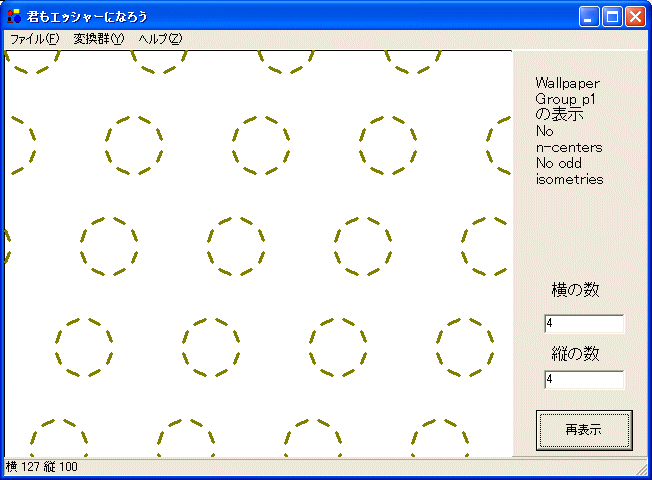Click the application icon in title bar
652x480 pixels.
(14, 16)
